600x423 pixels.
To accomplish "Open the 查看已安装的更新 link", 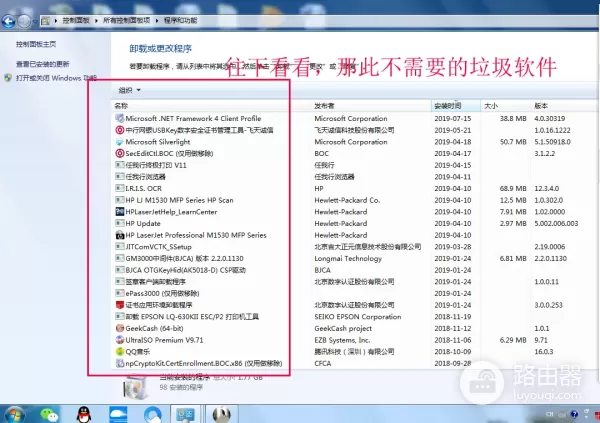I will pos(42,64).
